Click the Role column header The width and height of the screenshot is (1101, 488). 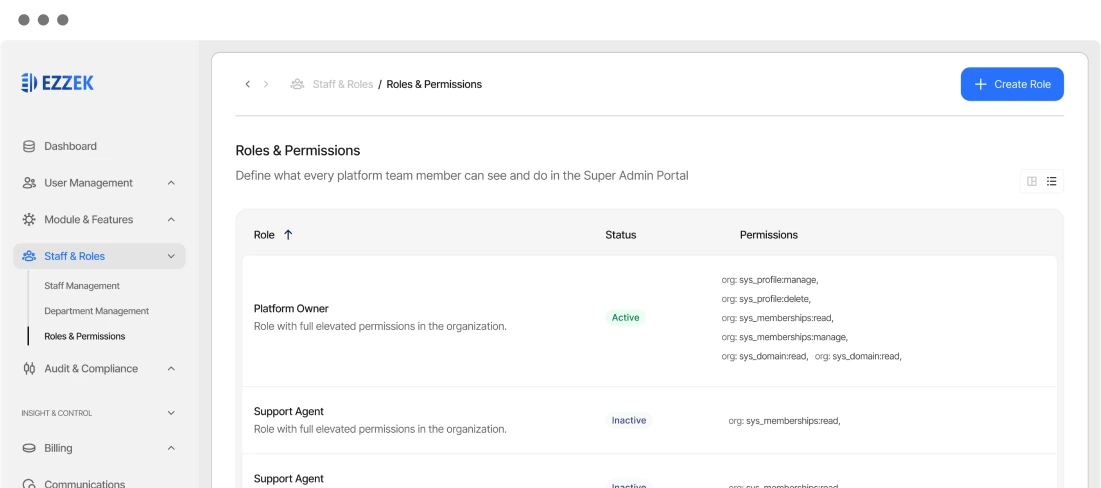(264, 235)
